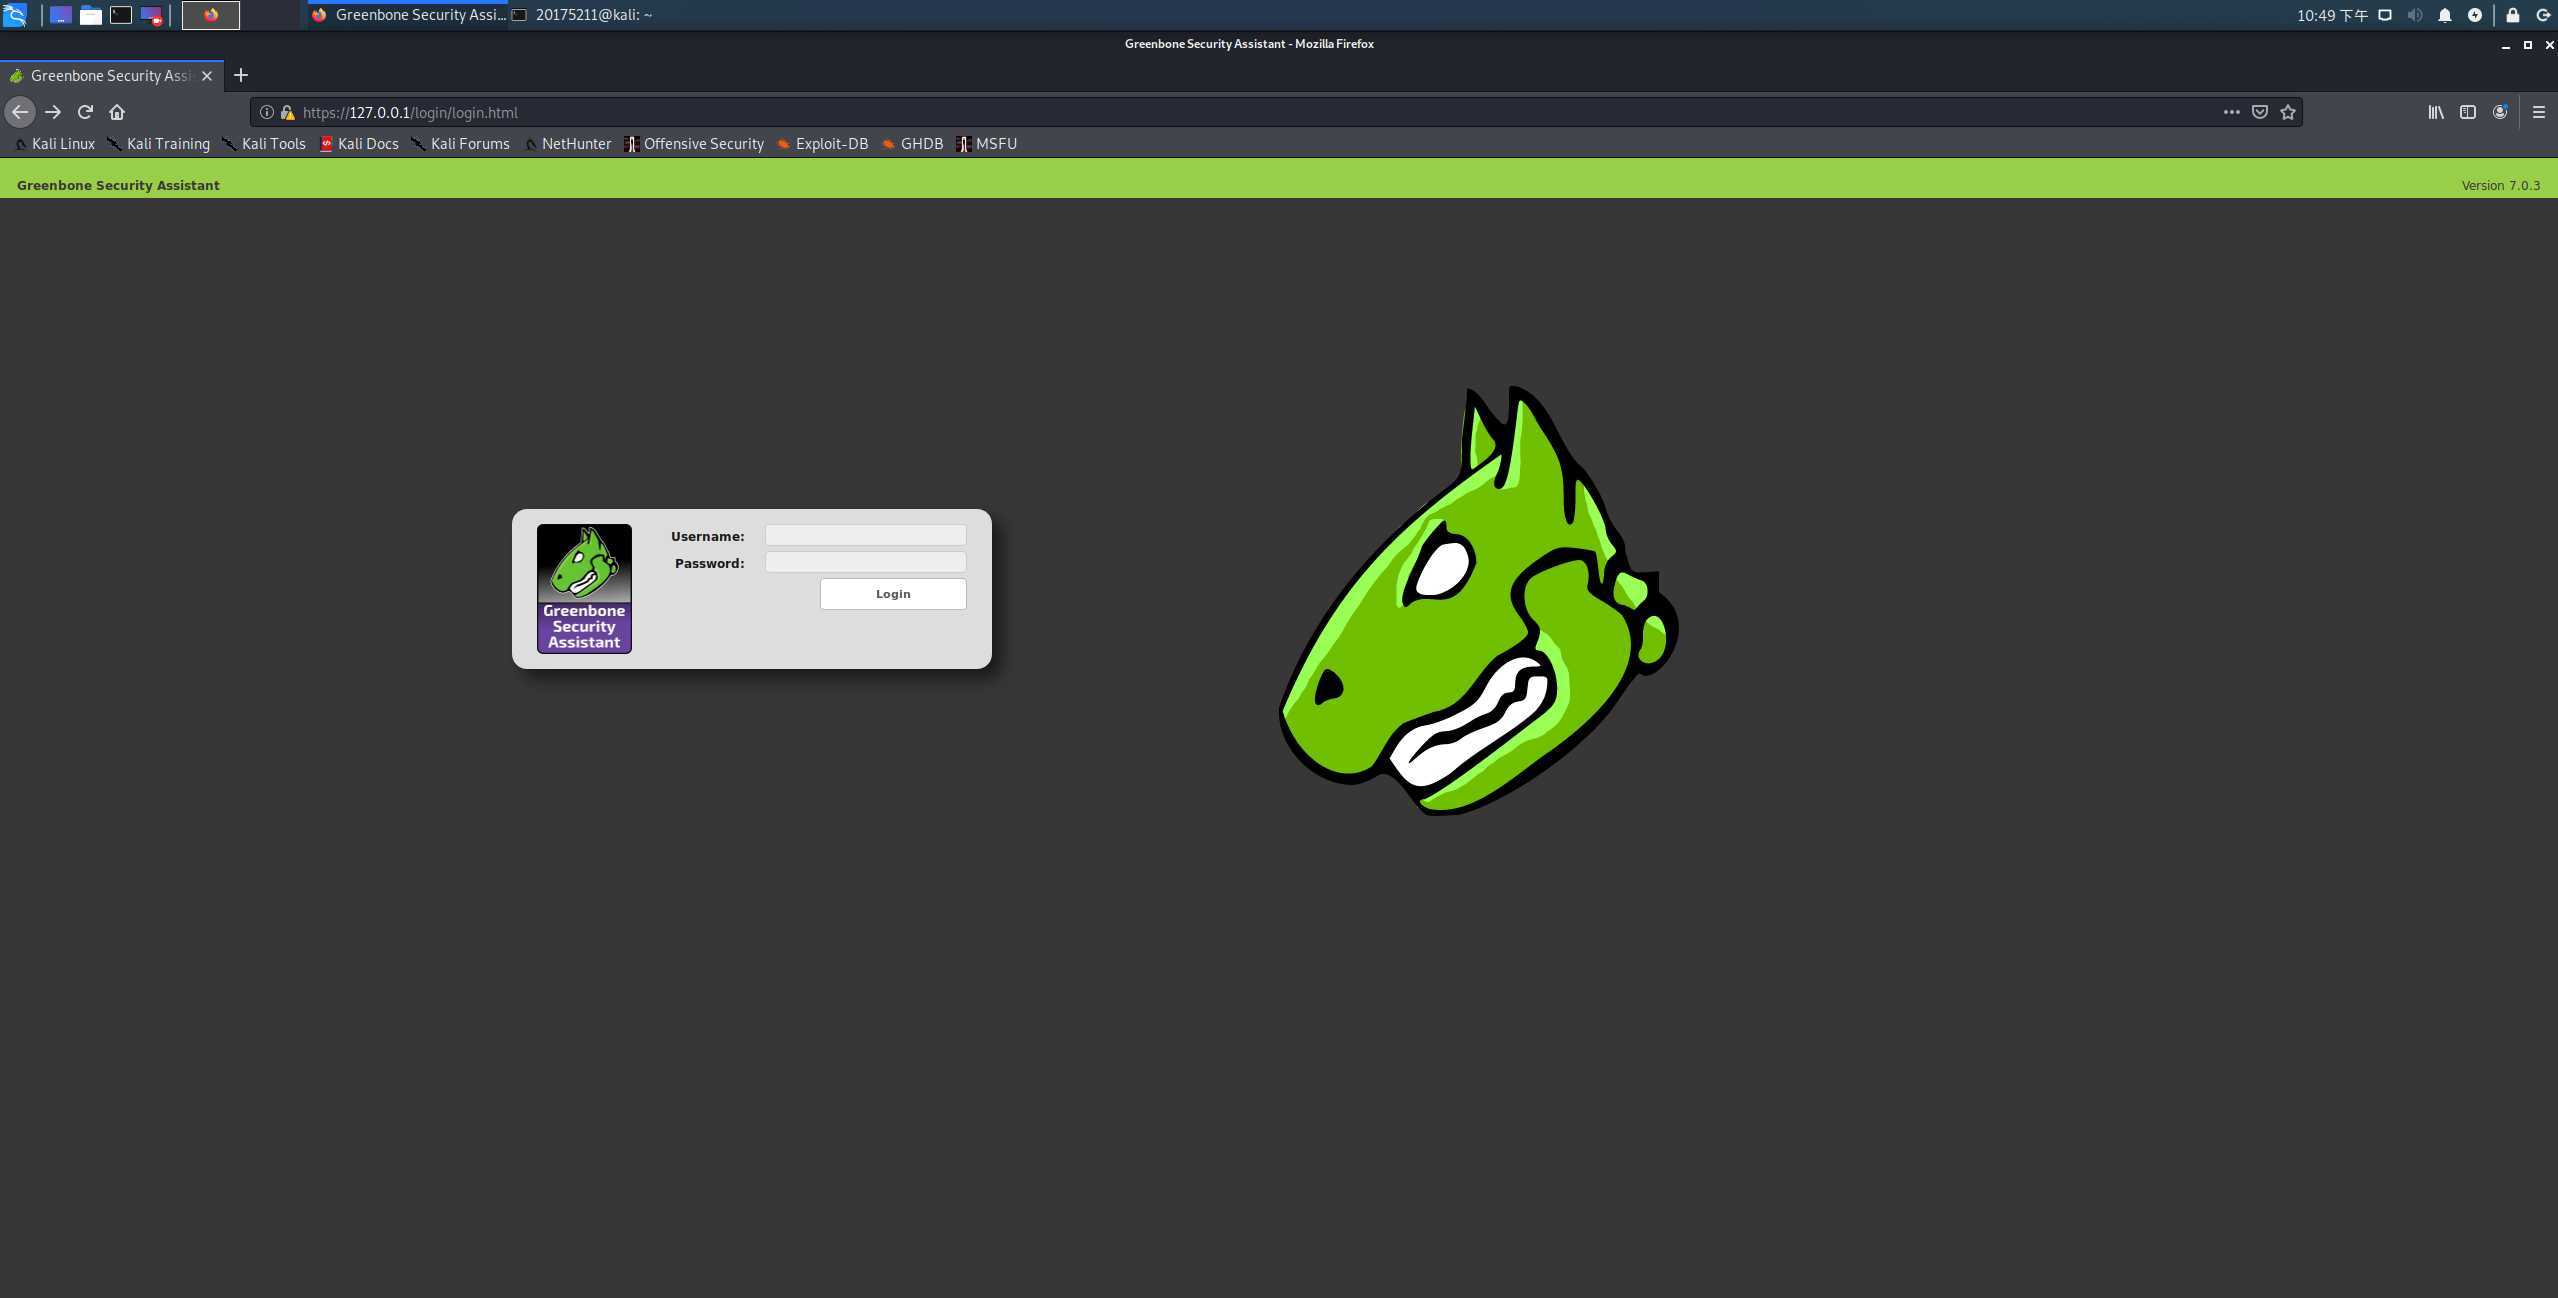The height and width of the screenshot is (1298, 2558).
Task: Open the Firefox account icon
Action: [x=2500, y=112]
